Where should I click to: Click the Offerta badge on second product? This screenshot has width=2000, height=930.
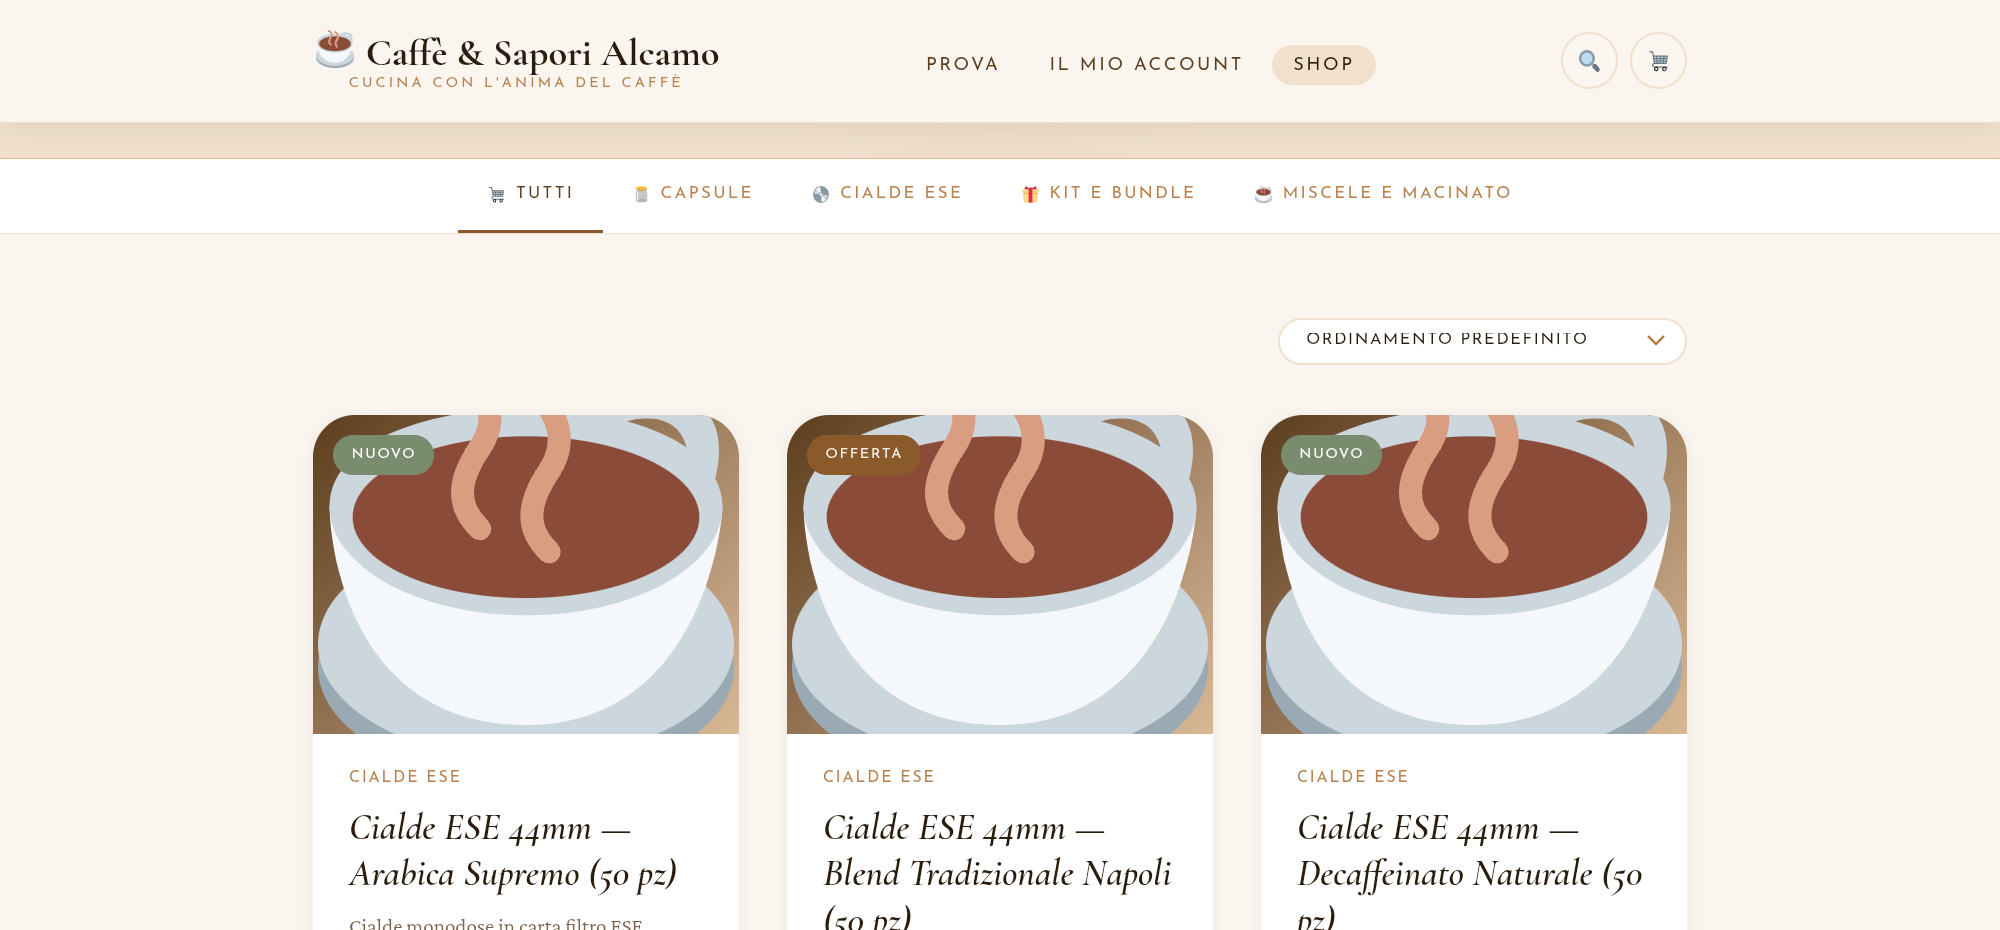(x=864, y=454)
